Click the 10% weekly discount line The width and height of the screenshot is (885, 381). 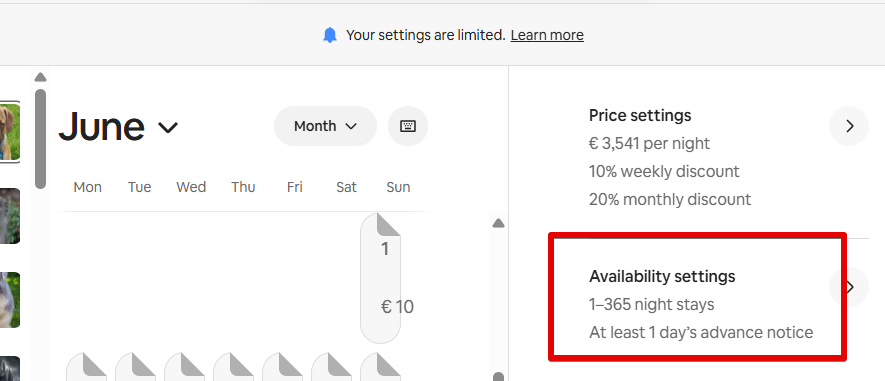tap(664, 171)
